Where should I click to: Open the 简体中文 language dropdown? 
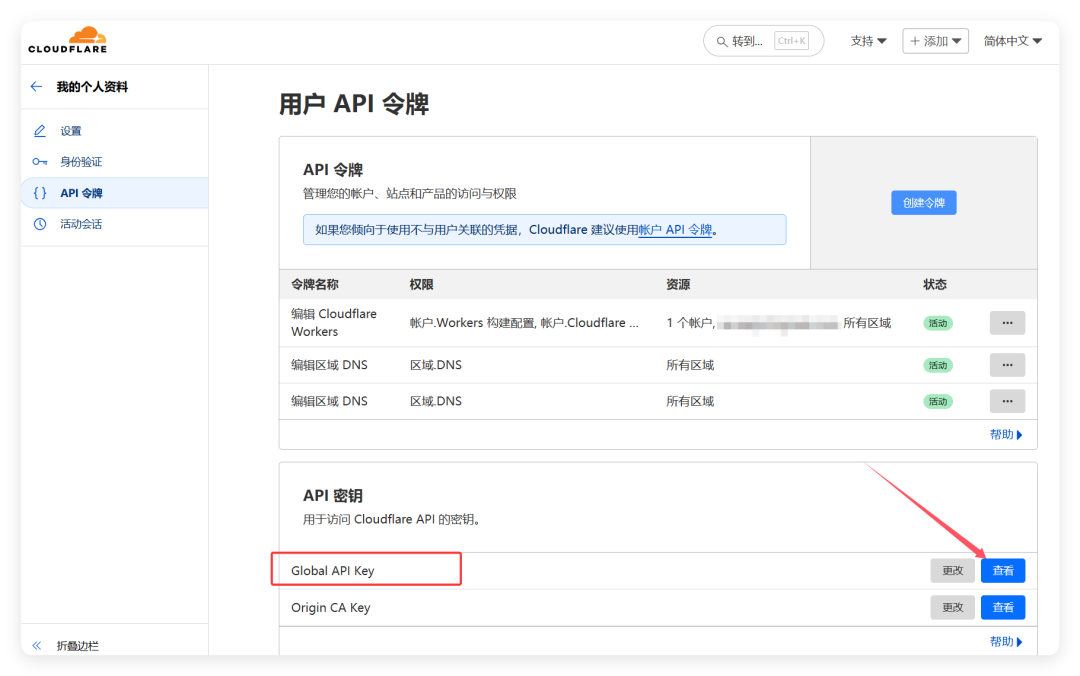click(x=1012, y=41)
